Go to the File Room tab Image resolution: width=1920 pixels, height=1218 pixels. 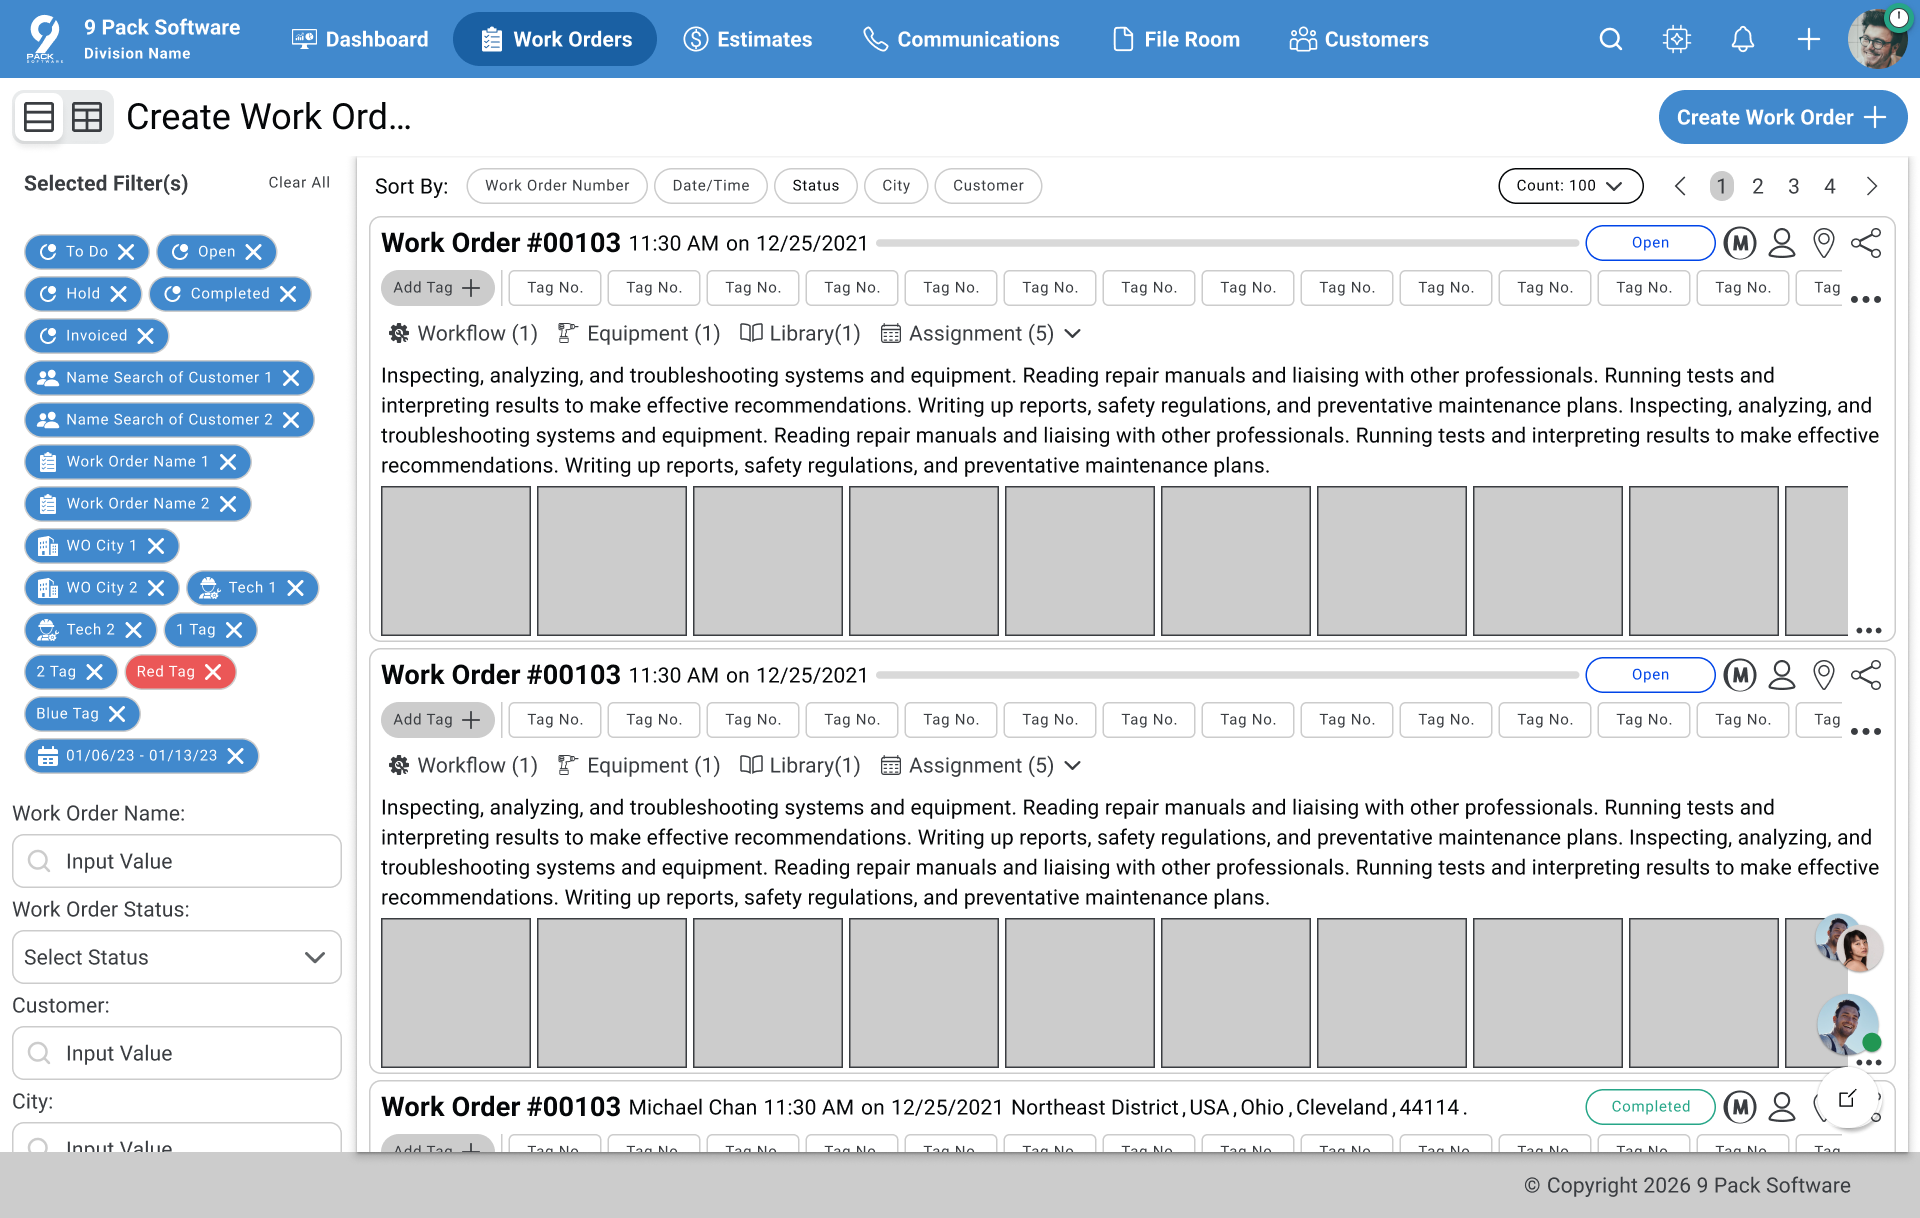1176,39
